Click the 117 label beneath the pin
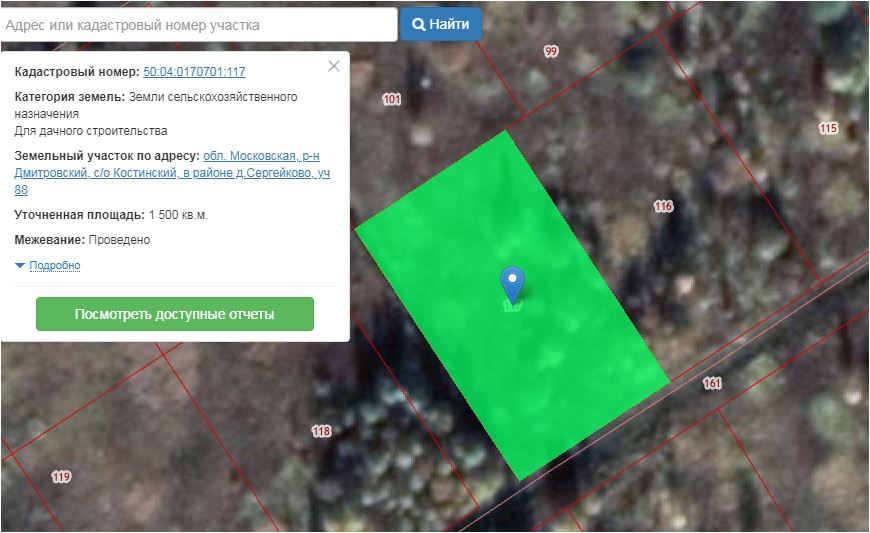Viewport: 870px width, 533px height. point(512,307)
